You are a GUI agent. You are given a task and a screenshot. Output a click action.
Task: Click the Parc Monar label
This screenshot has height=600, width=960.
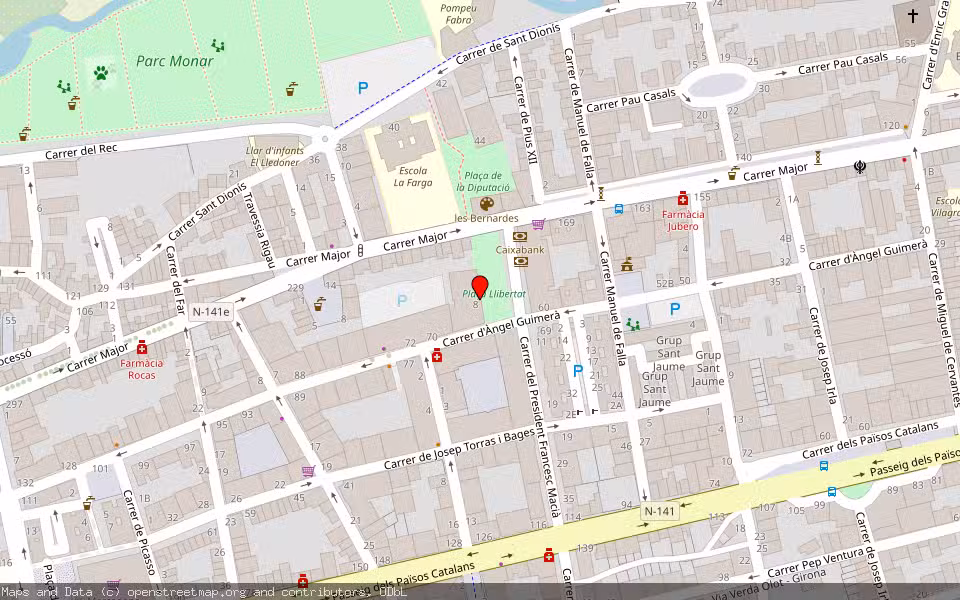[x=174, y=61]
